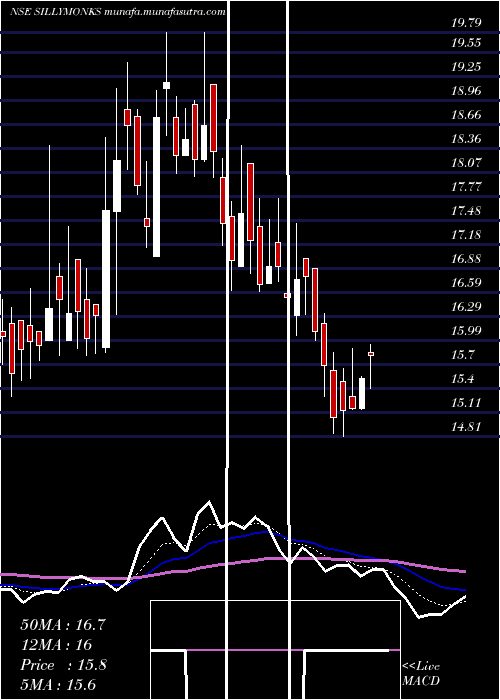Screen dimensions: 500x700
Task: Click the 15.7 price axis label
Action: click(462, 355)
